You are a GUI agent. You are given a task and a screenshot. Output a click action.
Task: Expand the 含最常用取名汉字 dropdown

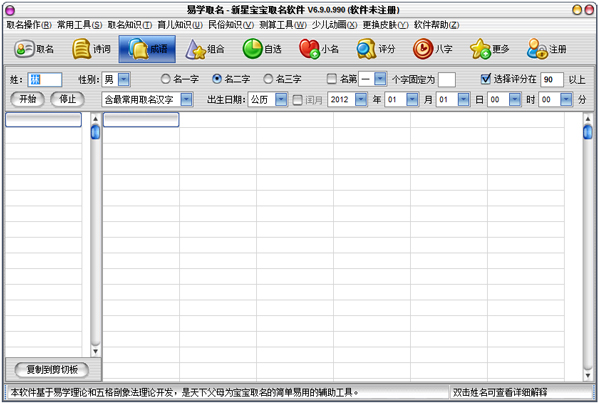186,100
